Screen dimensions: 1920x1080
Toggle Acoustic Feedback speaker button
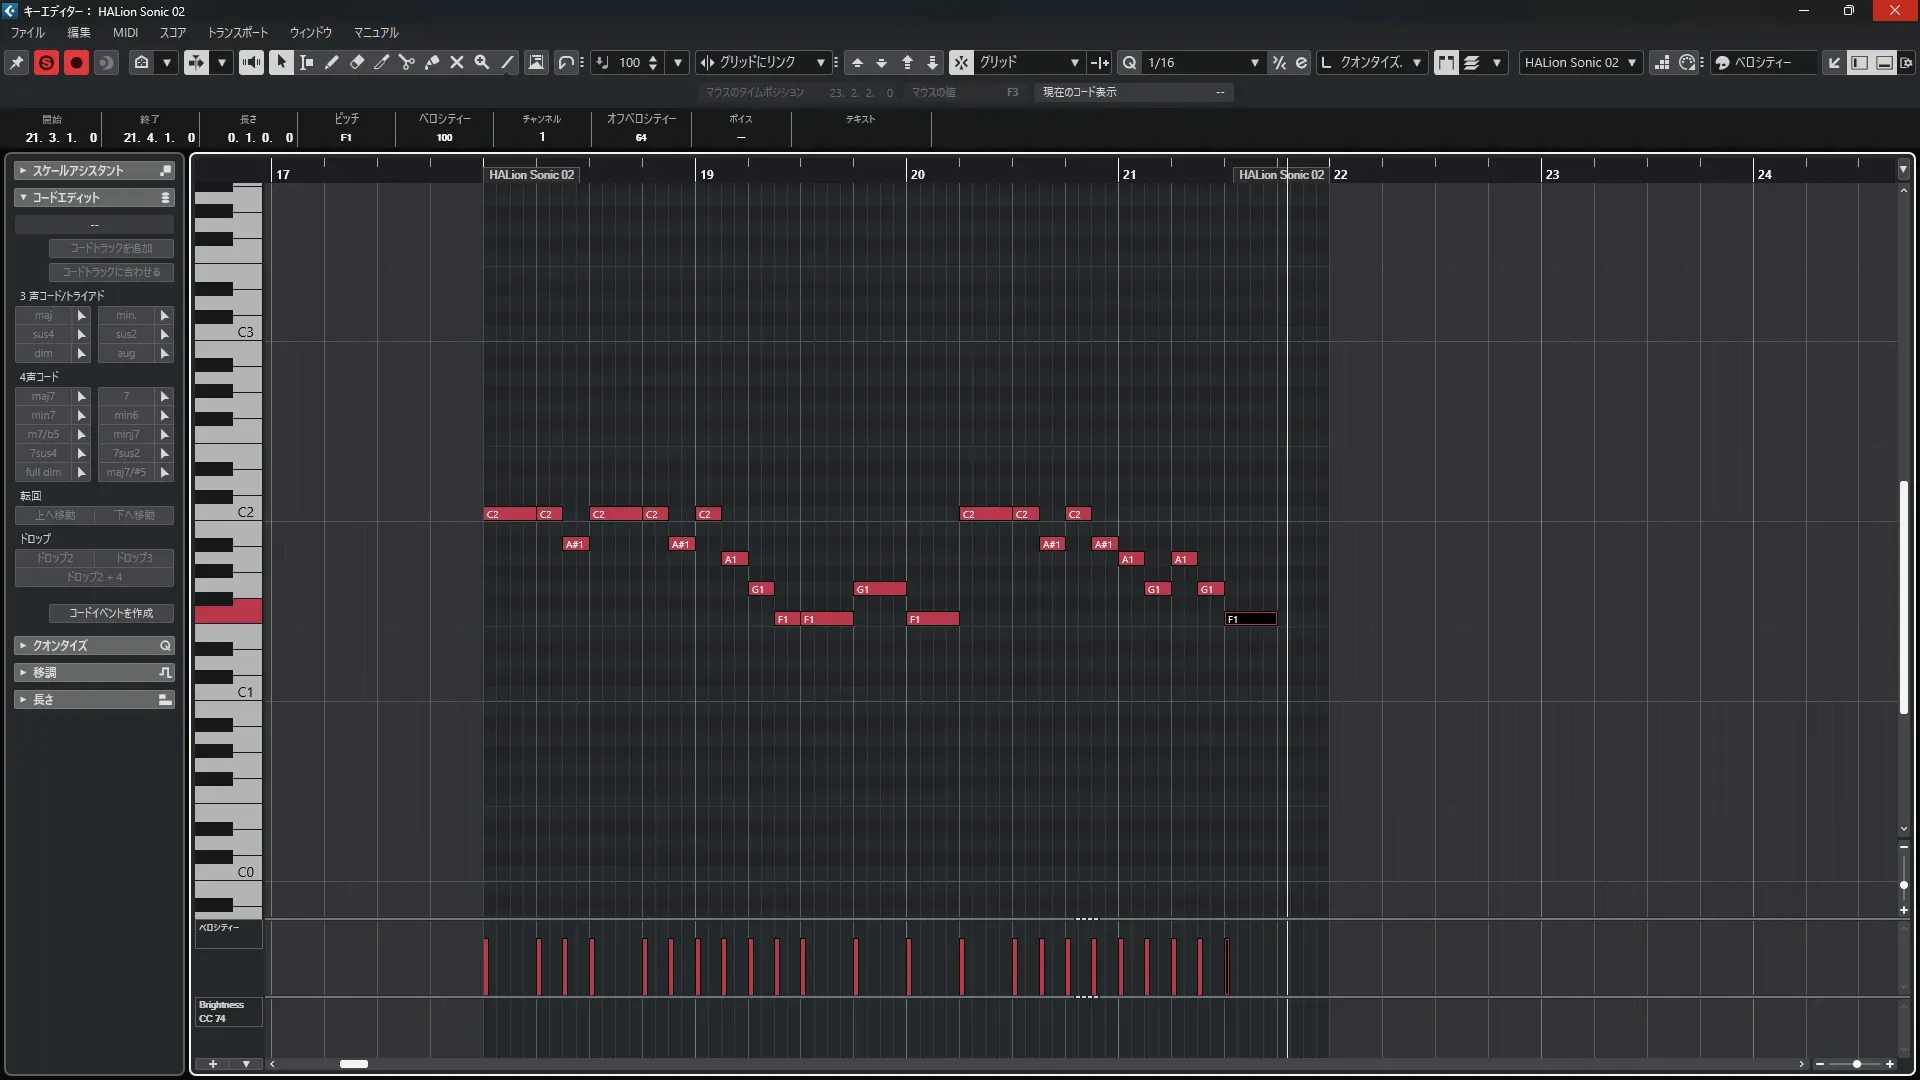click(251, 62)
